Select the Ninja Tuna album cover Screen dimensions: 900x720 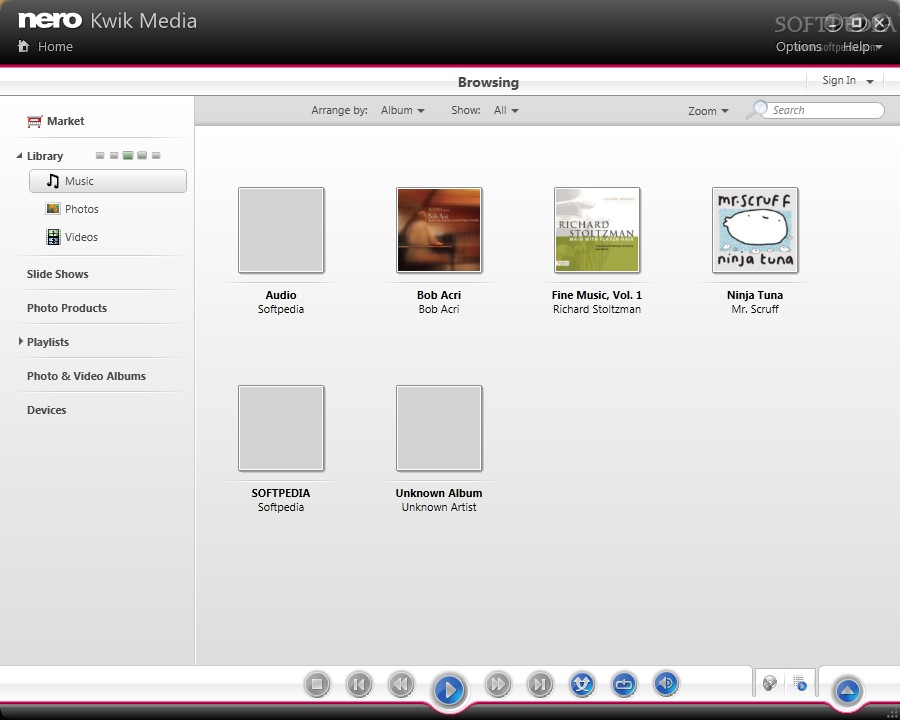[x=755, y=230]
